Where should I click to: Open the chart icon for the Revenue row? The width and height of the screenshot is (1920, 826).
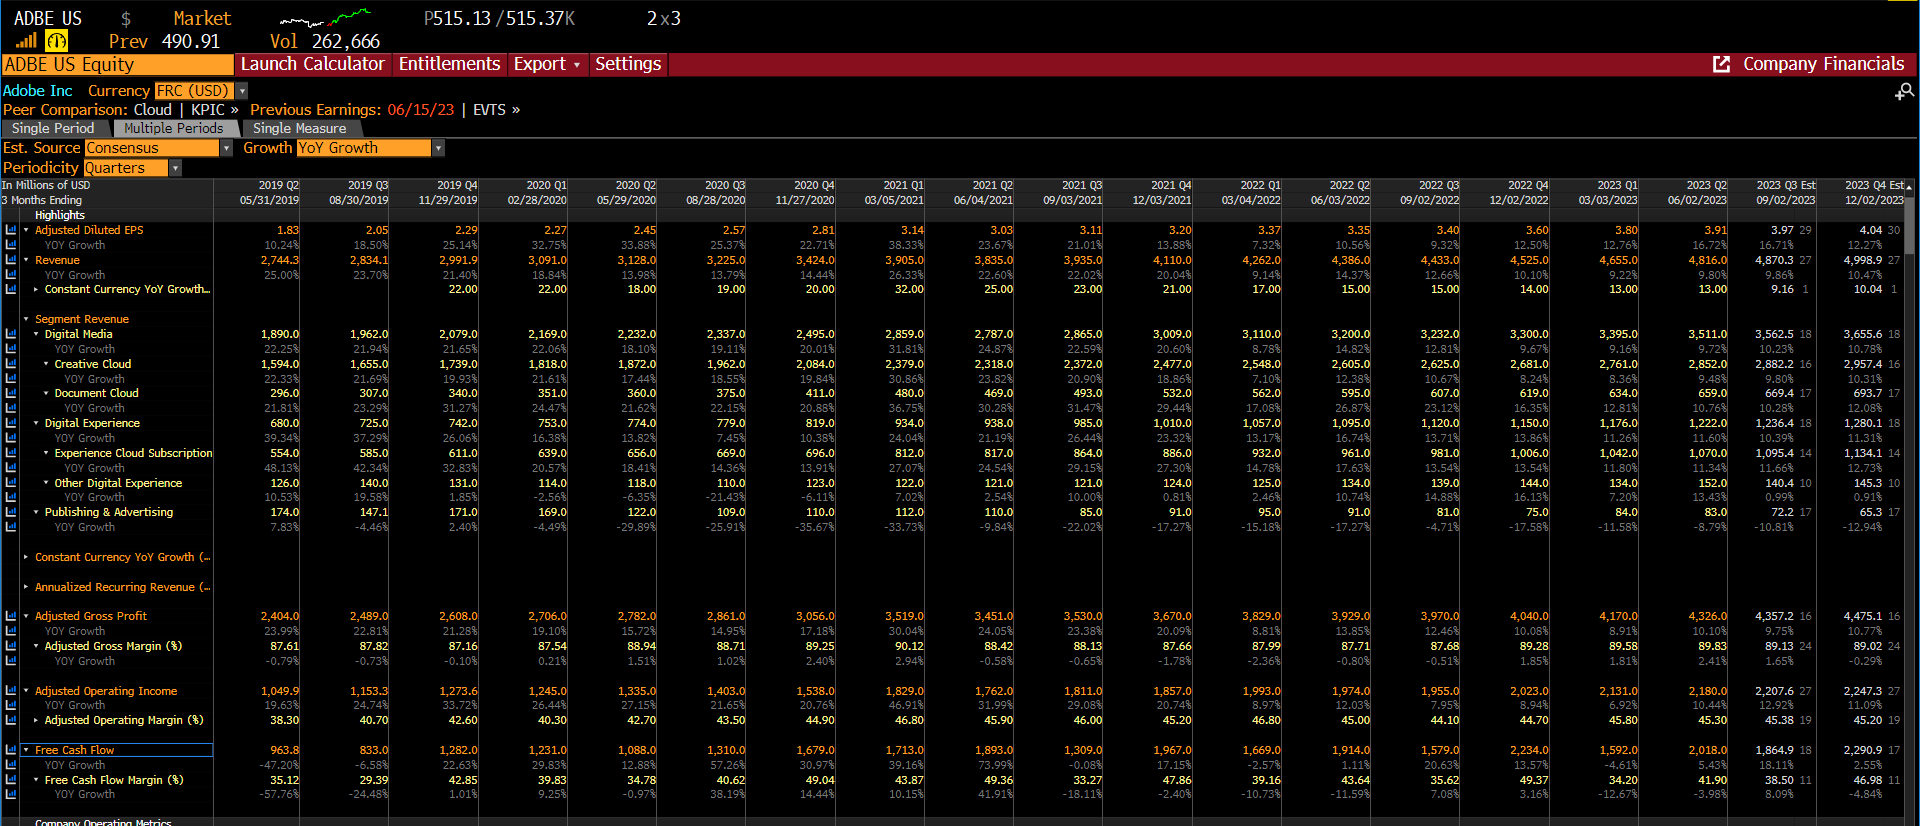click(x=11, y=260)
